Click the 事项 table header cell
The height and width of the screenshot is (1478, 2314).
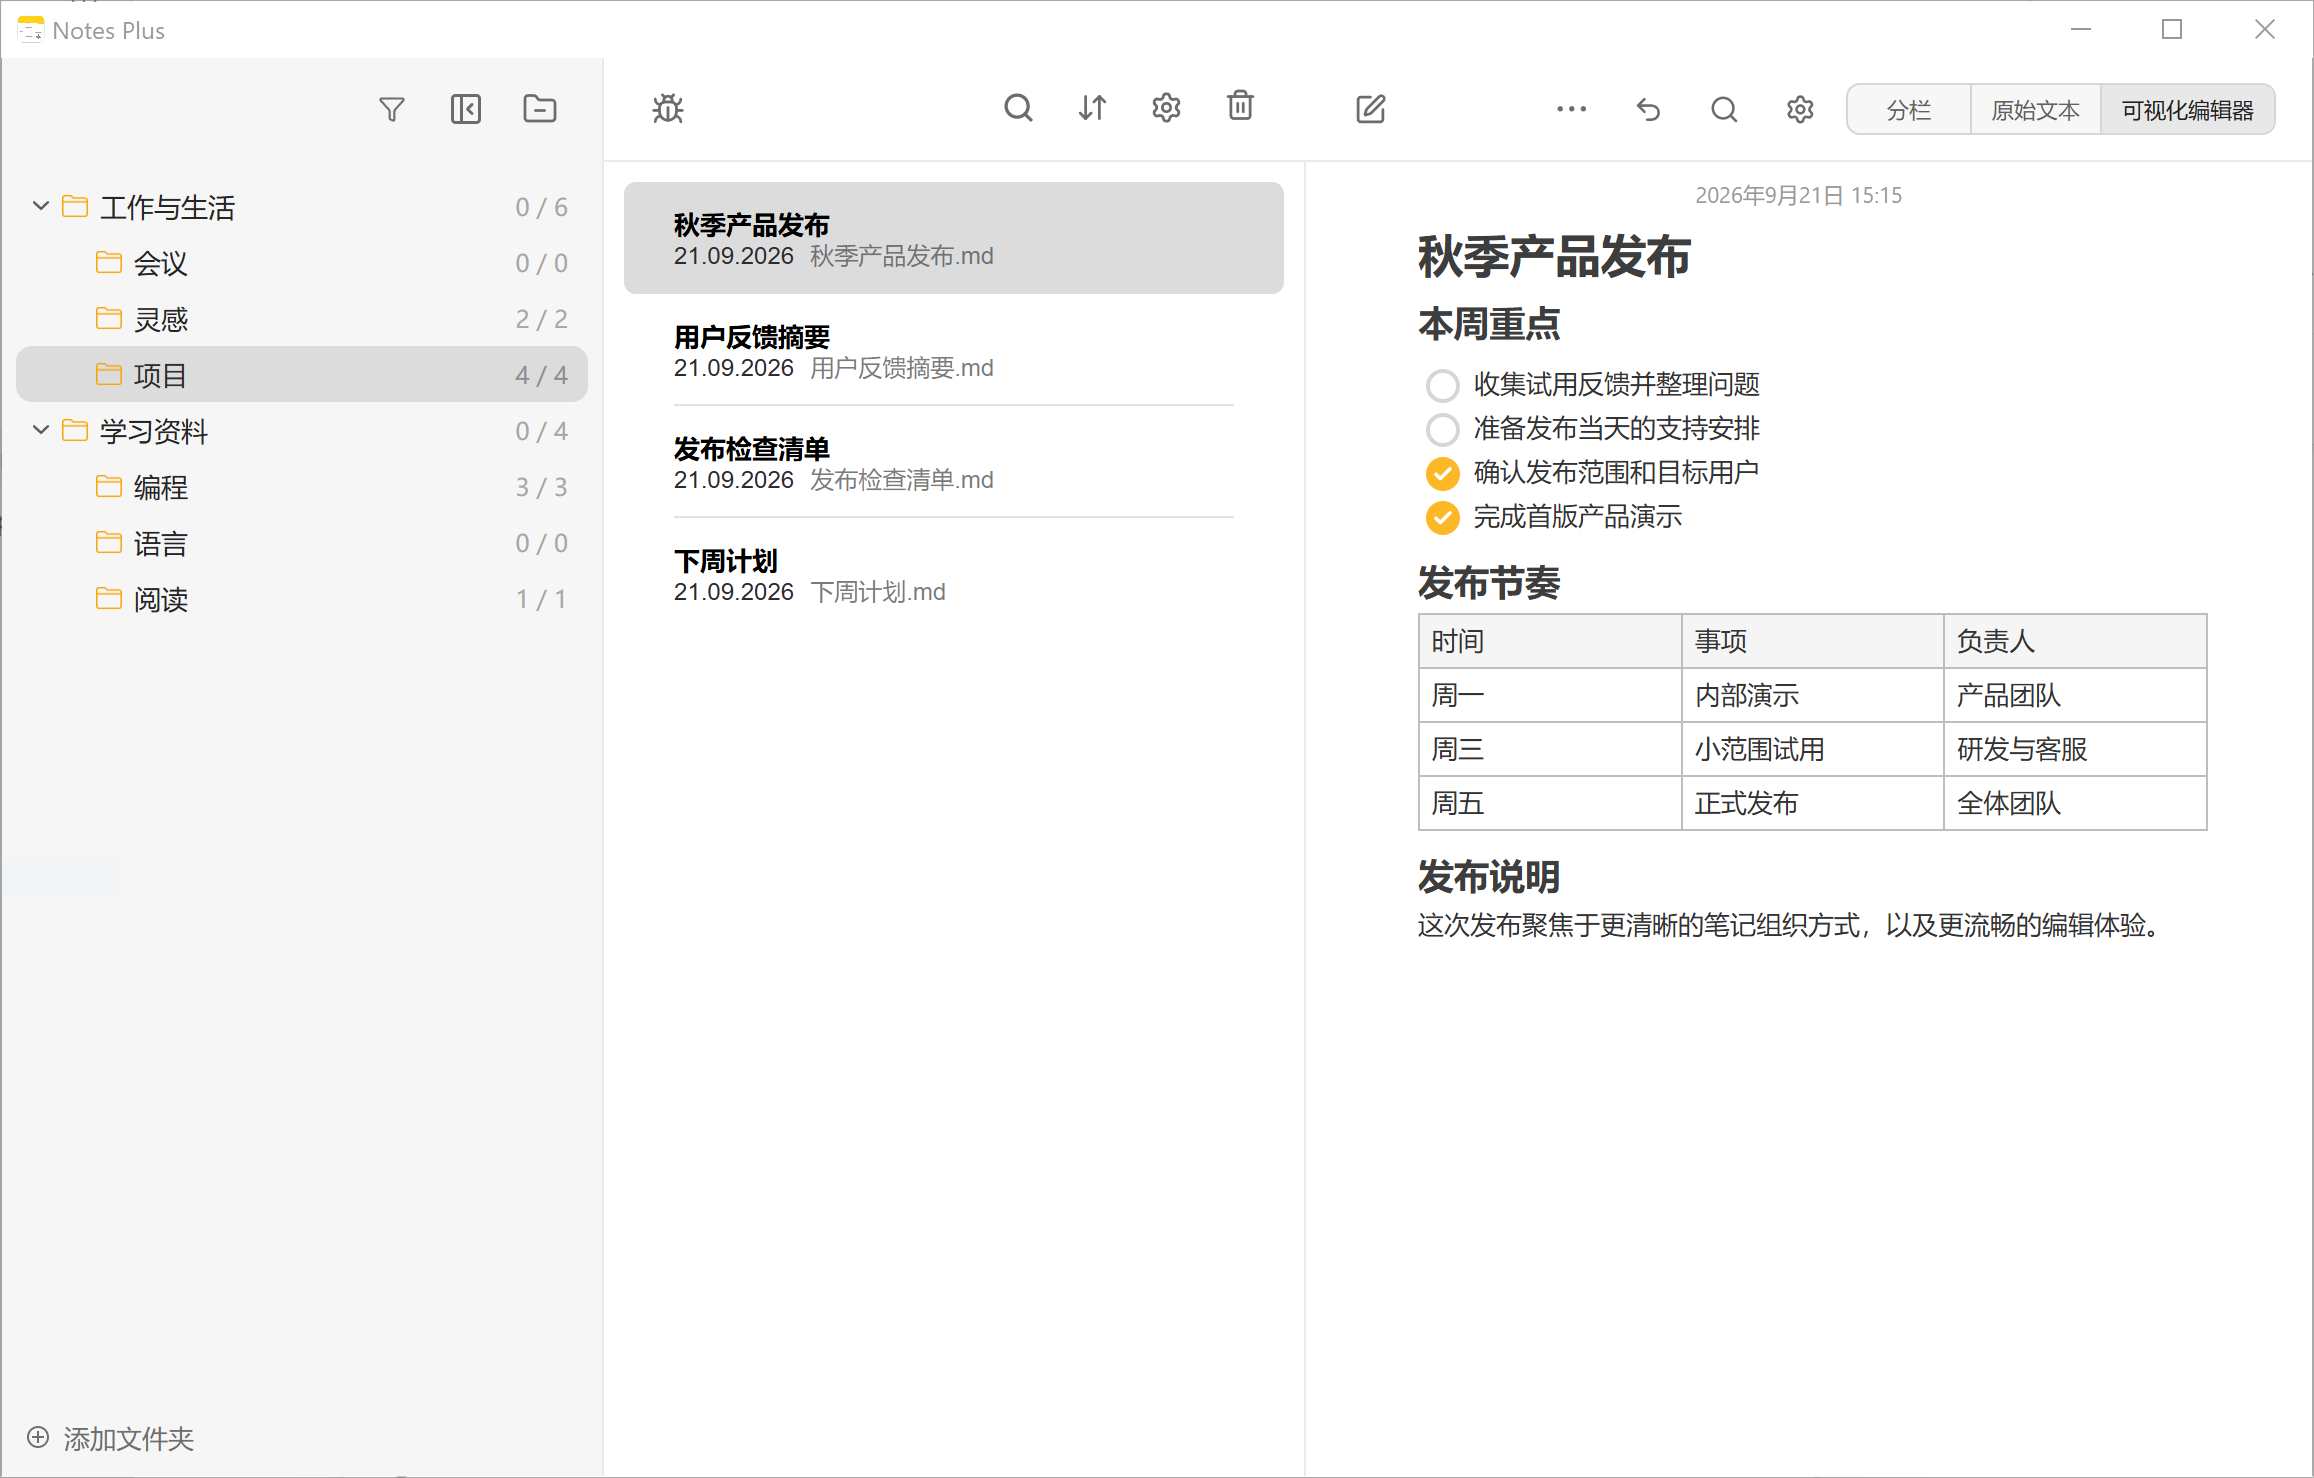point(1812,641)
